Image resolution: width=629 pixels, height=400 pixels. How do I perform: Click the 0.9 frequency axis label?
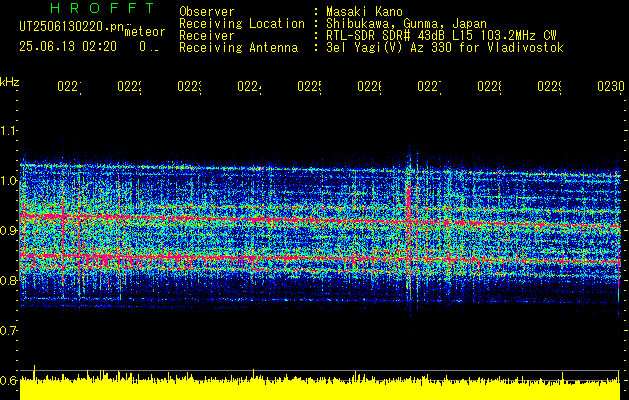pos(8,231)
